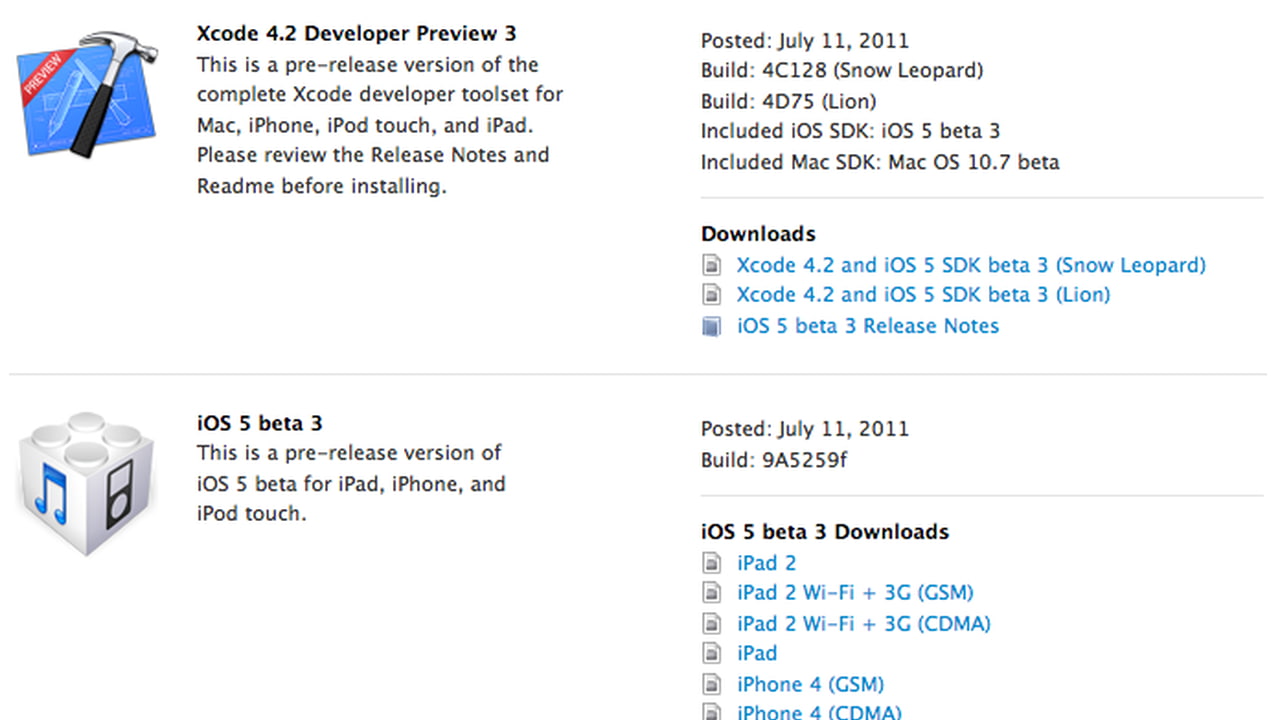Download Xcode 4.2 SDK beta 3 (Snow Leopard)
Screen dimensions: 1280x720
click(x=971, y=265)
